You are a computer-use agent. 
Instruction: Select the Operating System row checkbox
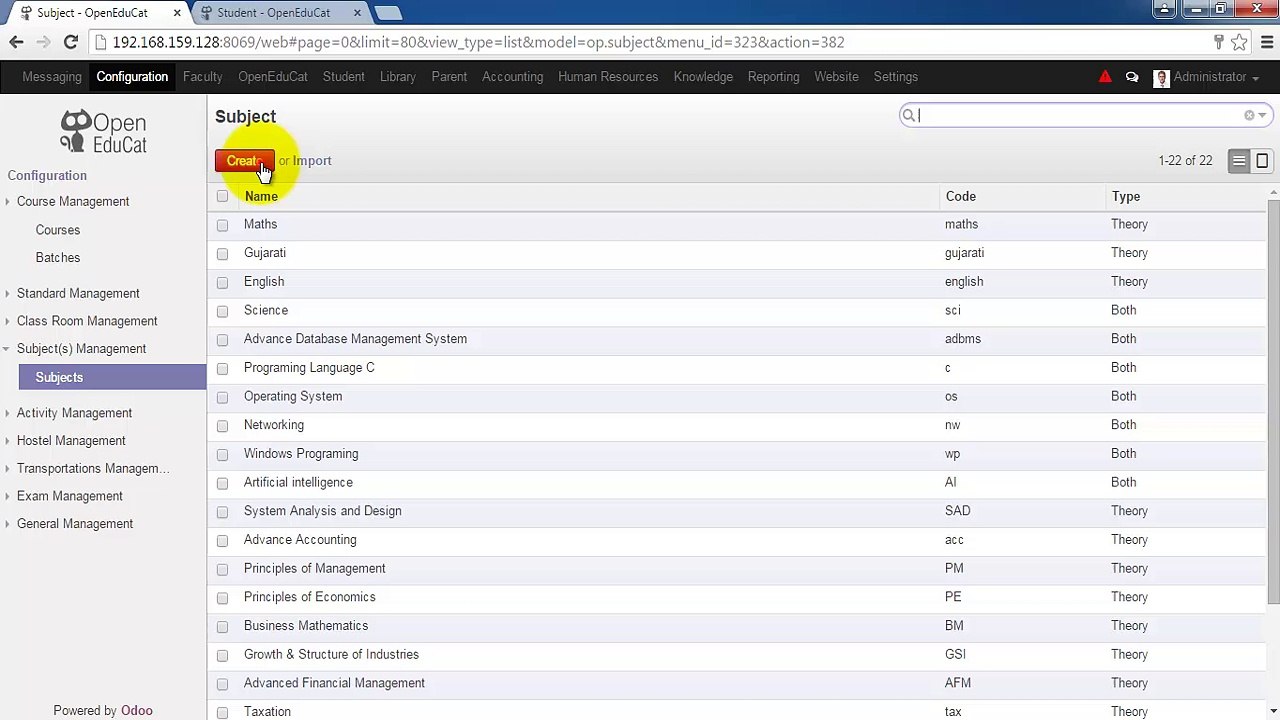(222, 397)
